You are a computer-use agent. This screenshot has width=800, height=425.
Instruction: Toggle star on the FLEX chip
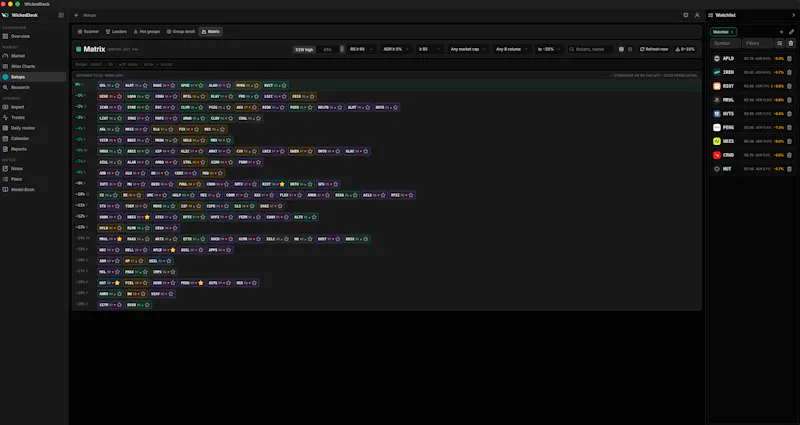[x=299, y=195]
